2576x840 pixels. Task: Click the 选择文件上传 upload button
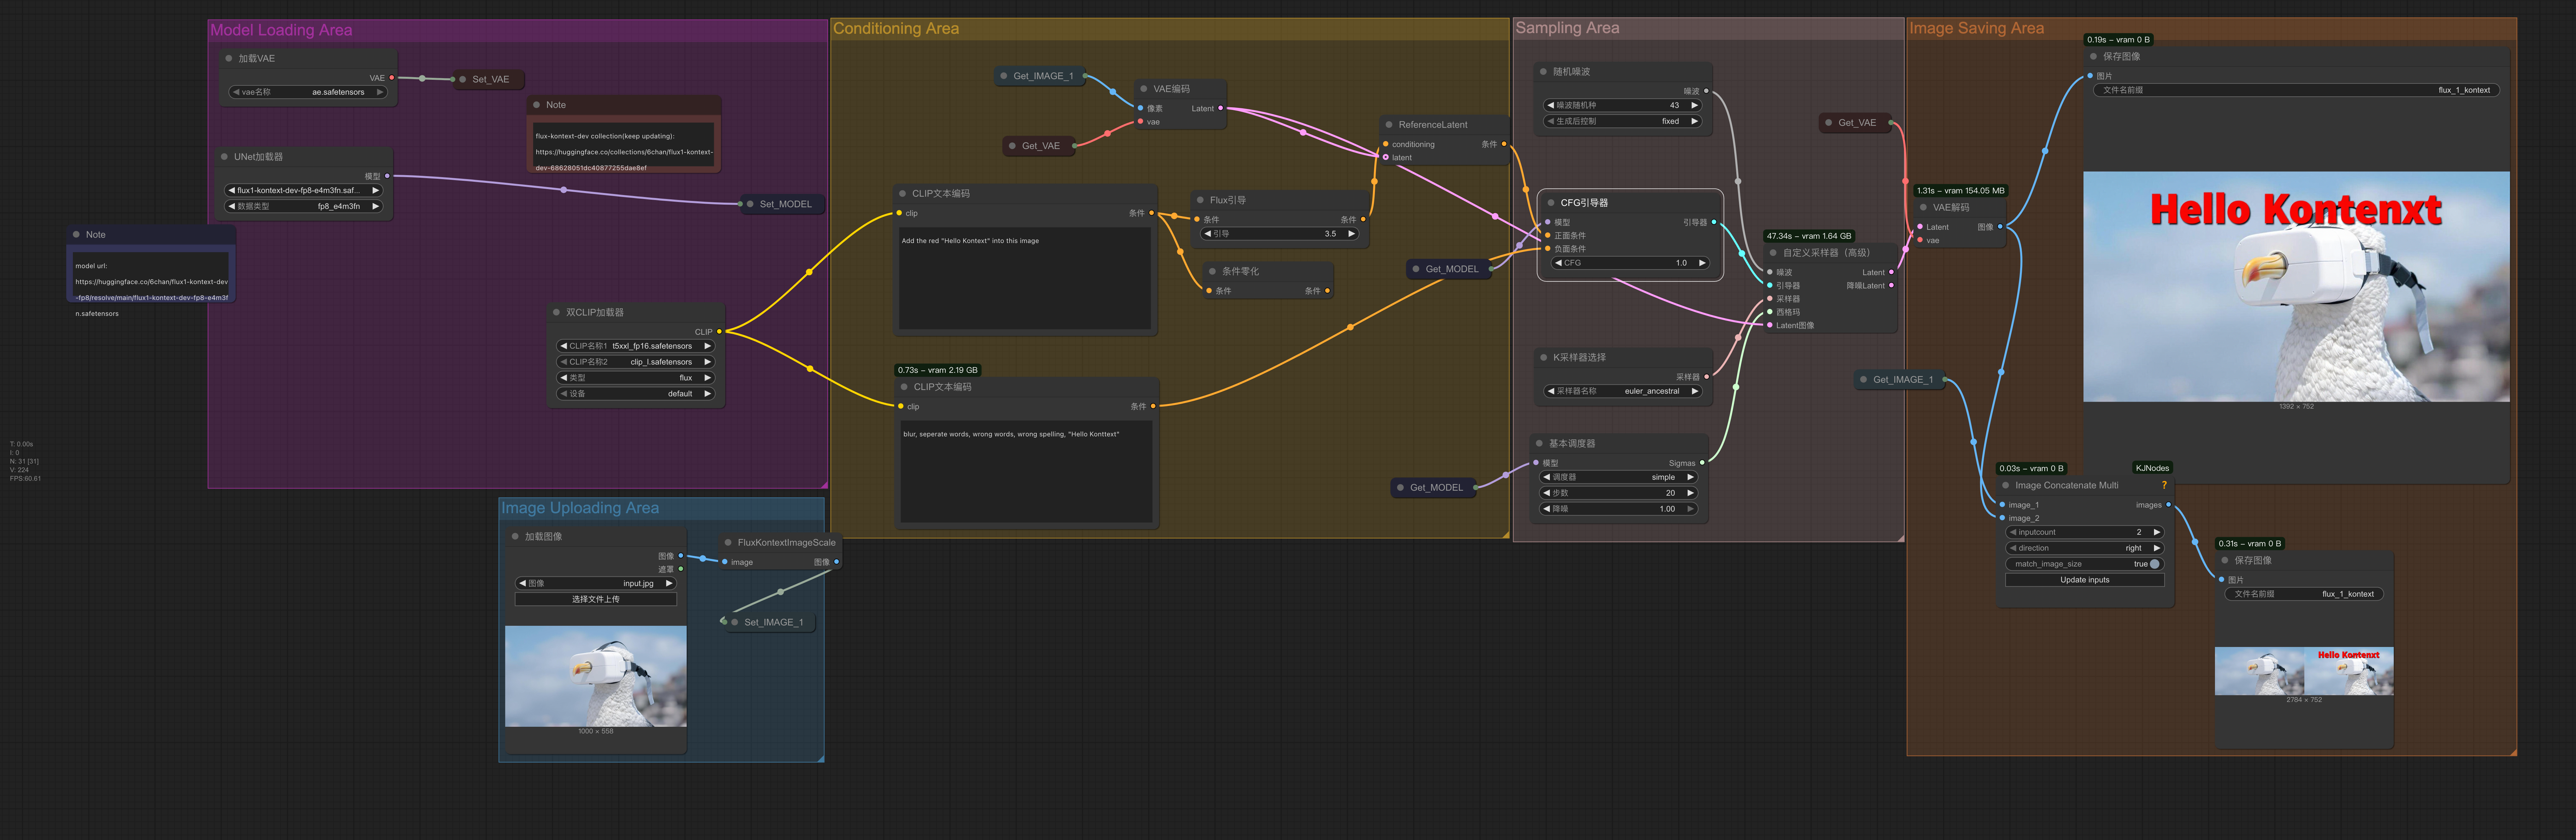click(x=596, y=599)
